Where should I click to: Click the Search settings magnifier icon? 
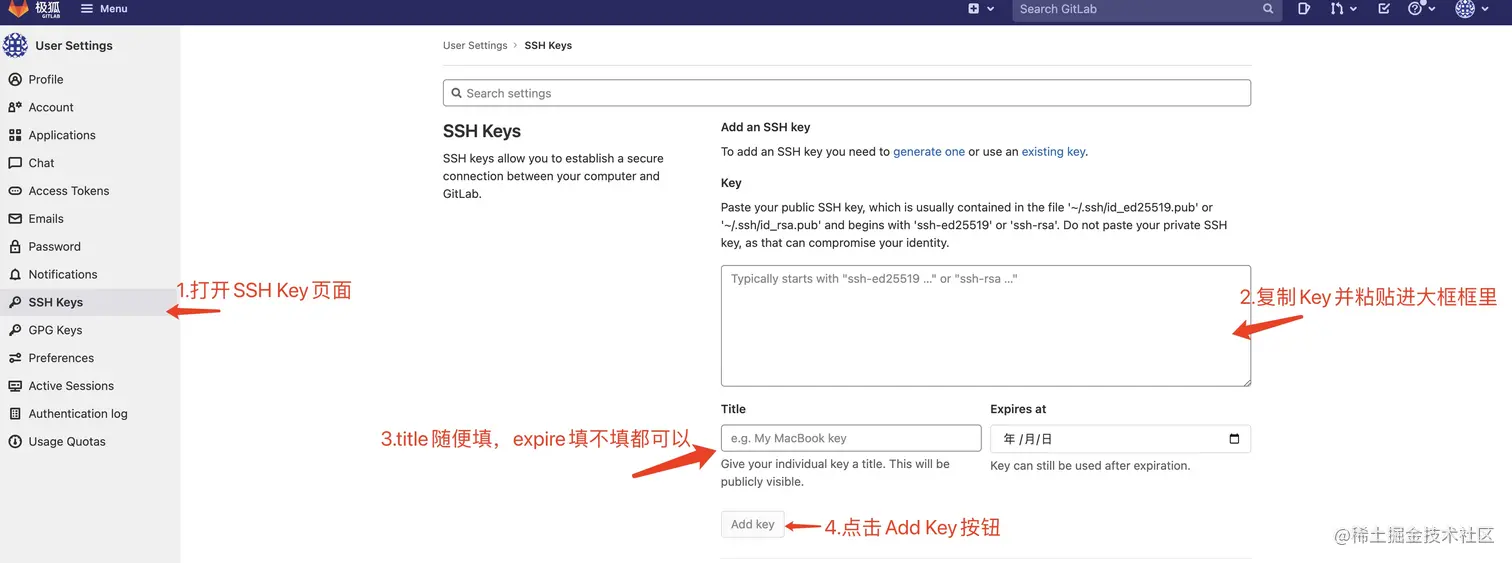coord(457,93)
